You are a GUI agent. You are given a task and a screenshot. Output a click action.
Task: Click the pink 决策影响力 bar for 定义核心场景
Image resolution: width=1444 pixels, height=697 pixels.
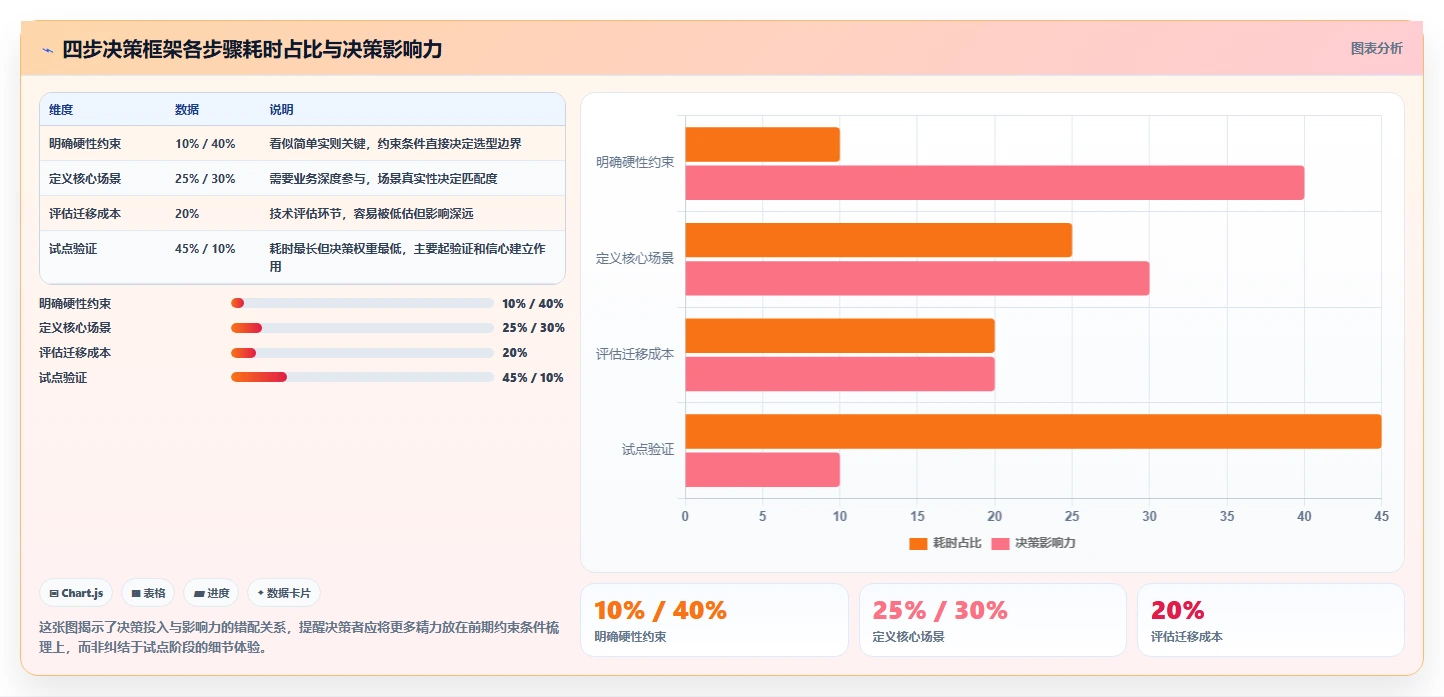(x=917, y=278)
